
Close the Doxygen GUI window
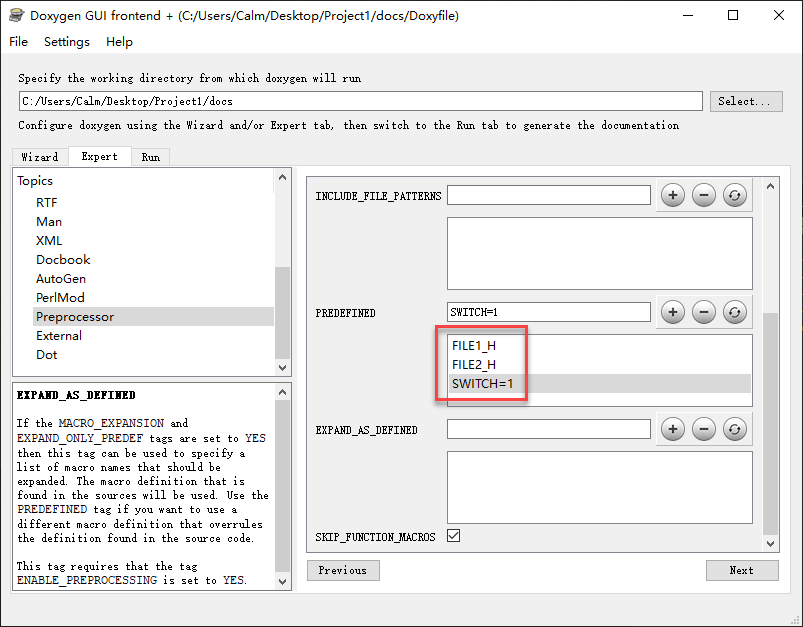[778, 15]
